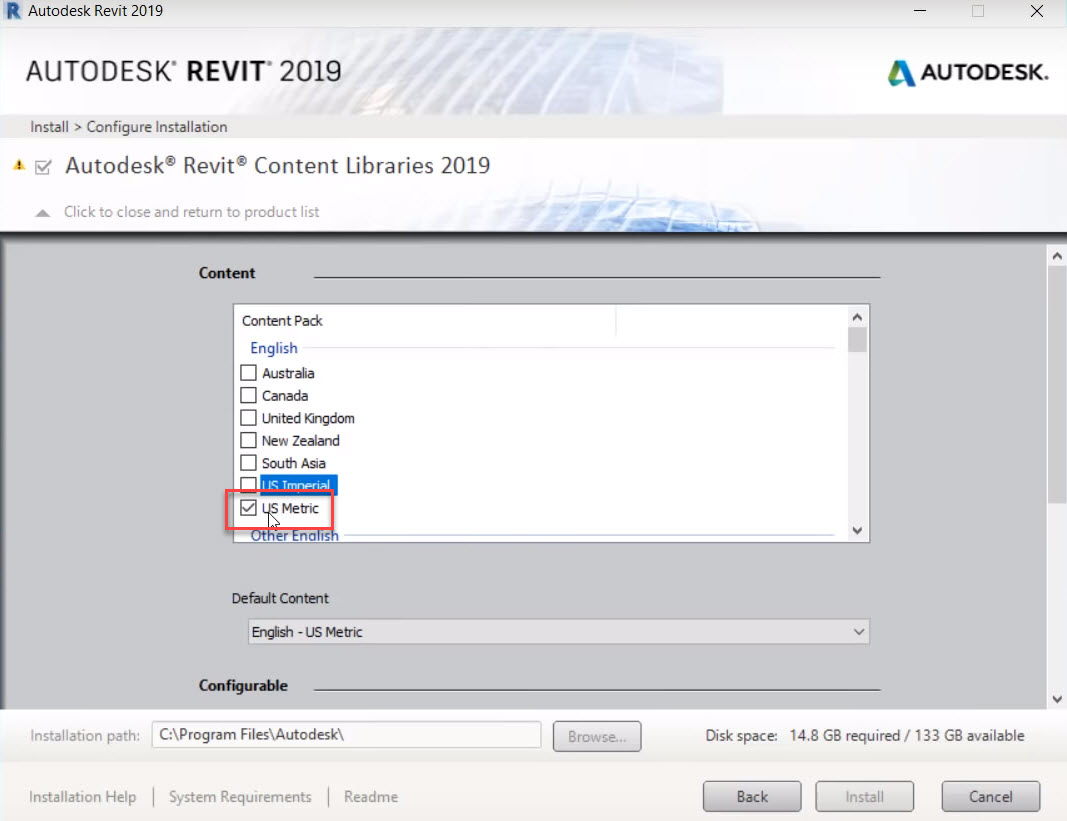The height and width of the screenshot is (821, 1067).
Task: Click content pack list down arrow
Action: (x=857, y=530)
